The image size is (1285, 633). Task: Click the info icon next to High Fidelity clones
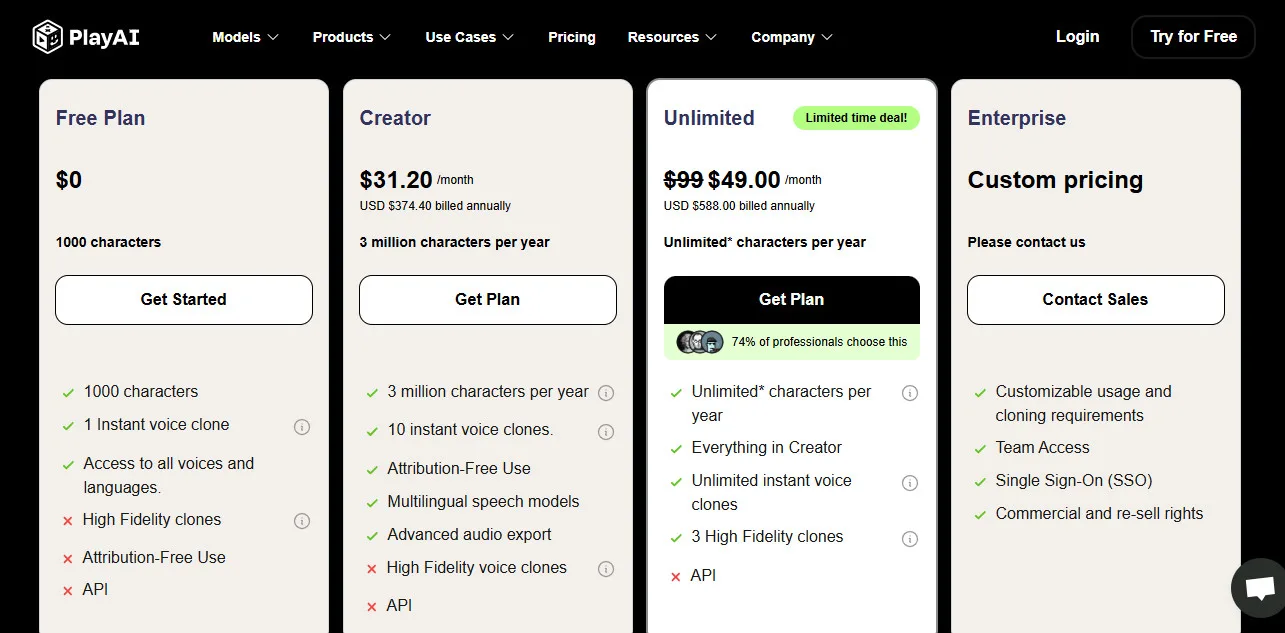tap(302, 520)
